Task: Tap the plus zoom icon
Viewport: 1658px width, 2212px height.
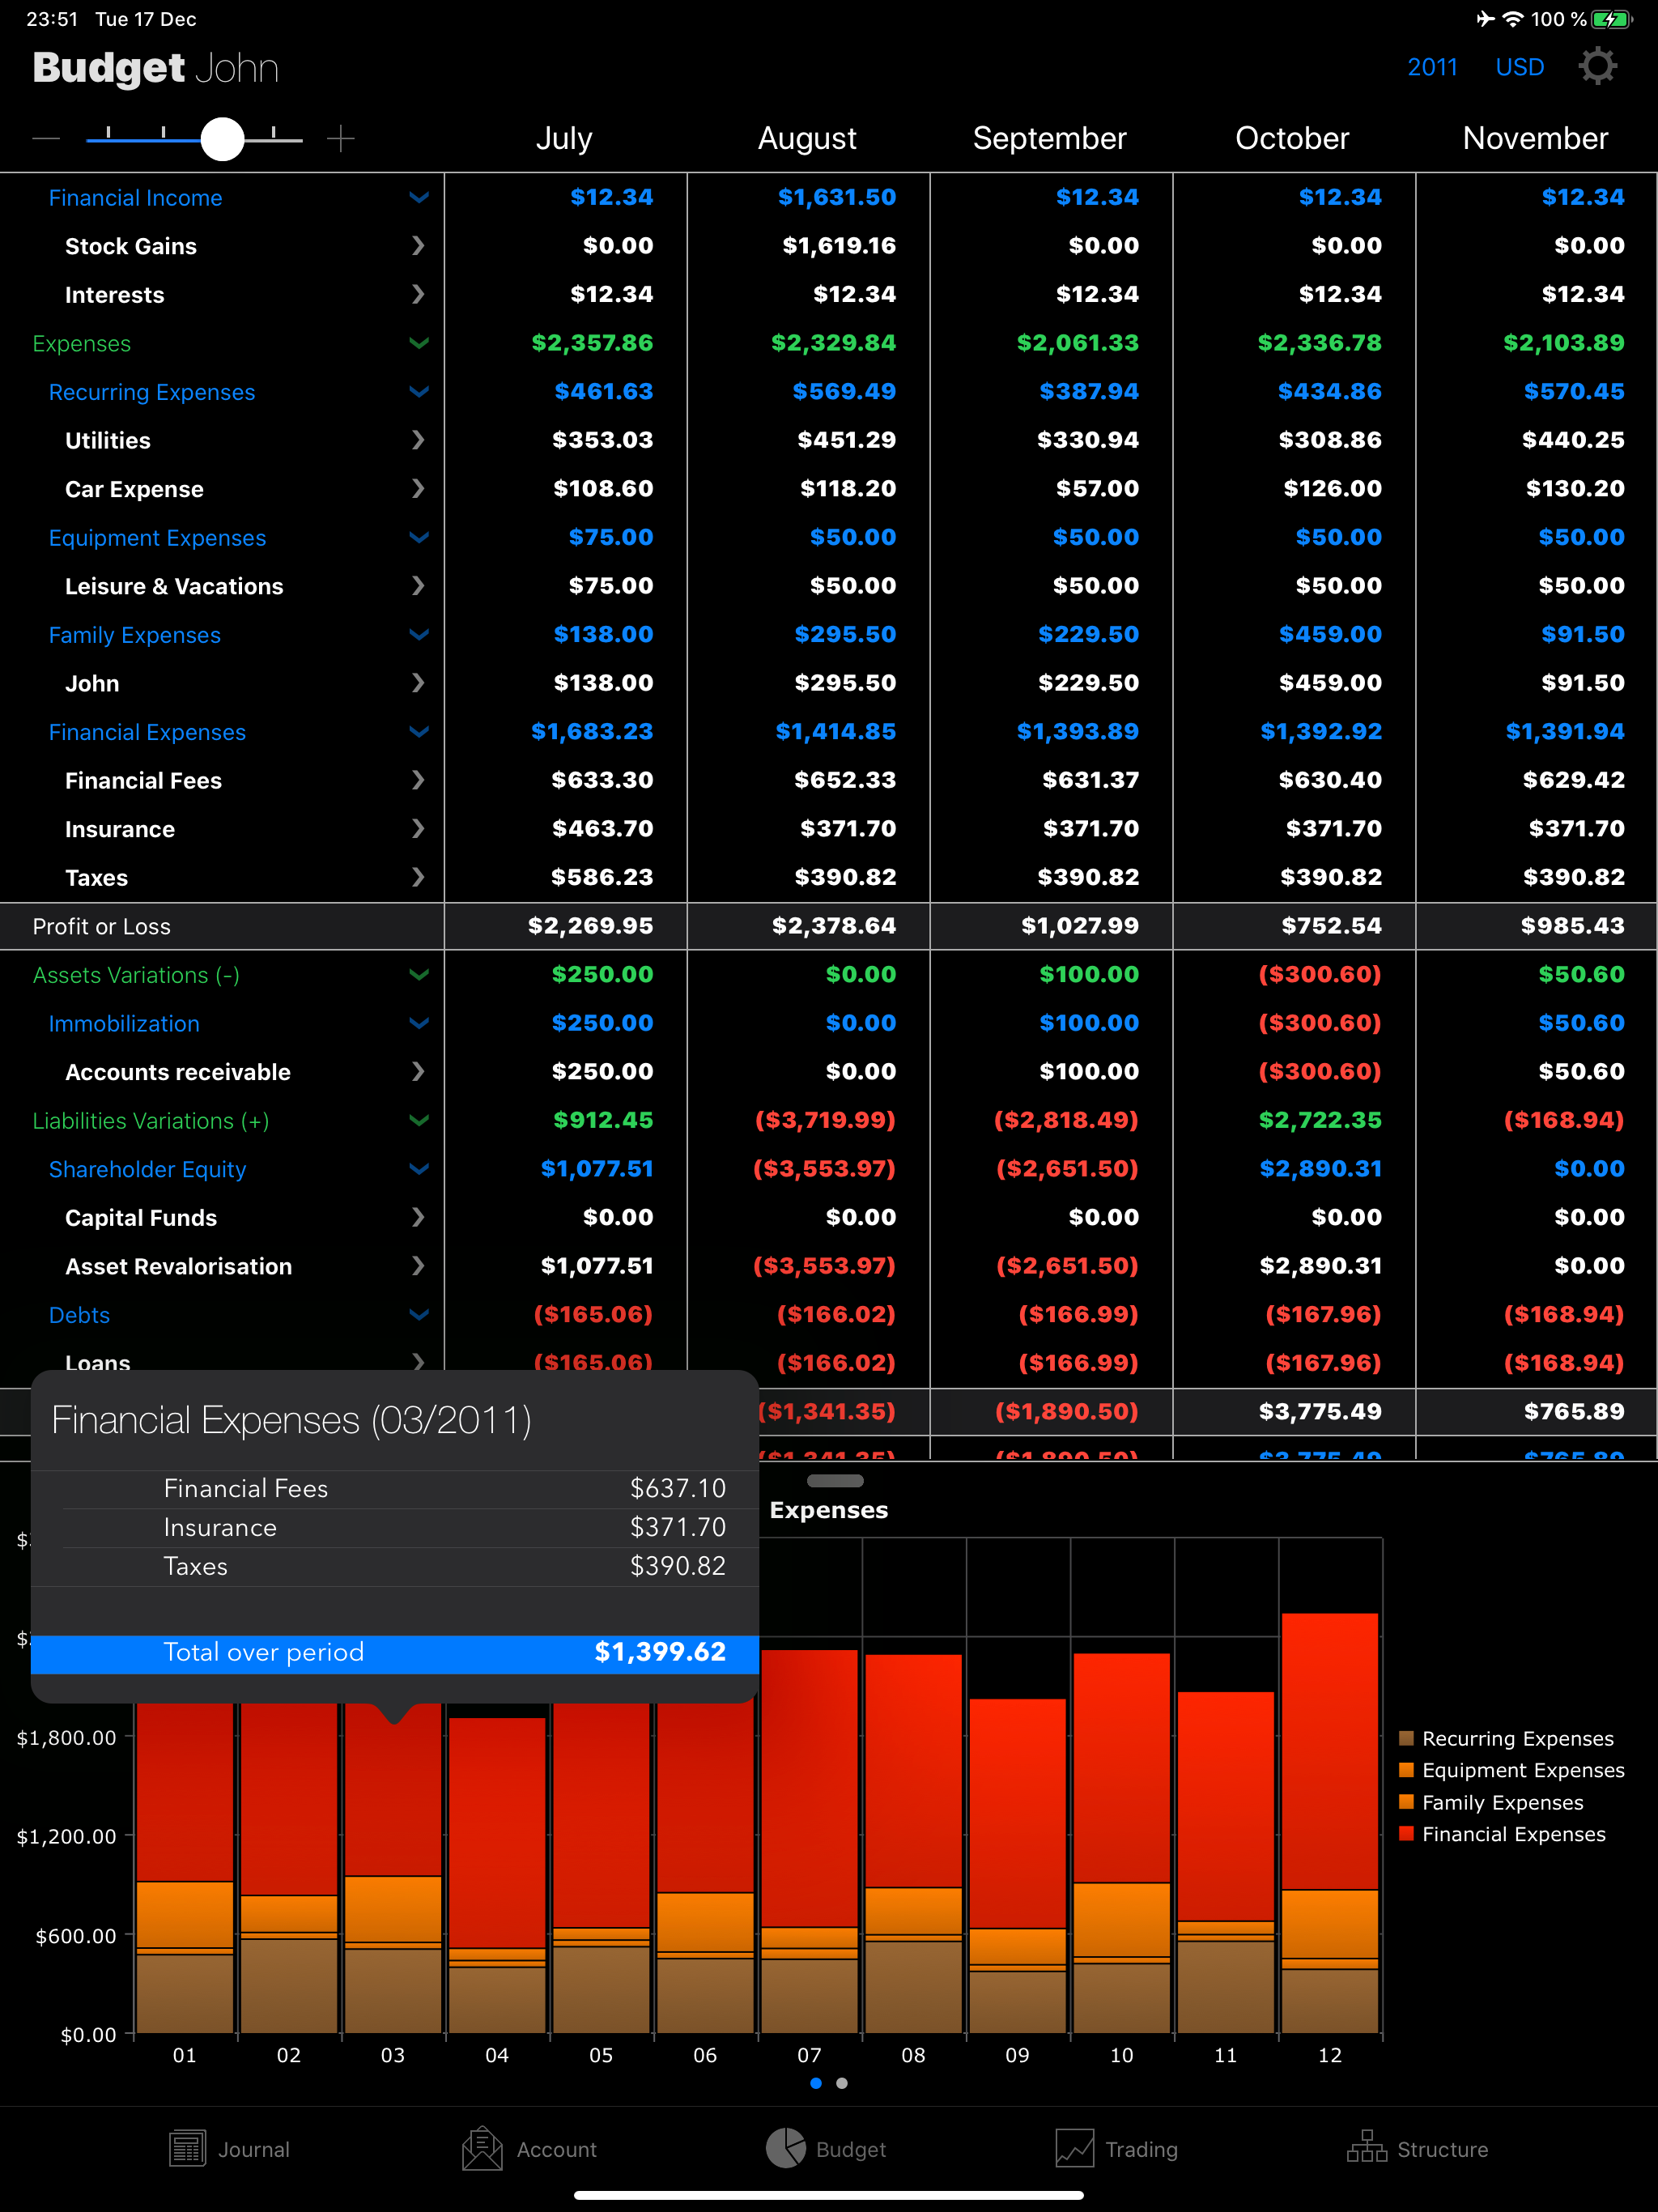Action: click(341, 138)
